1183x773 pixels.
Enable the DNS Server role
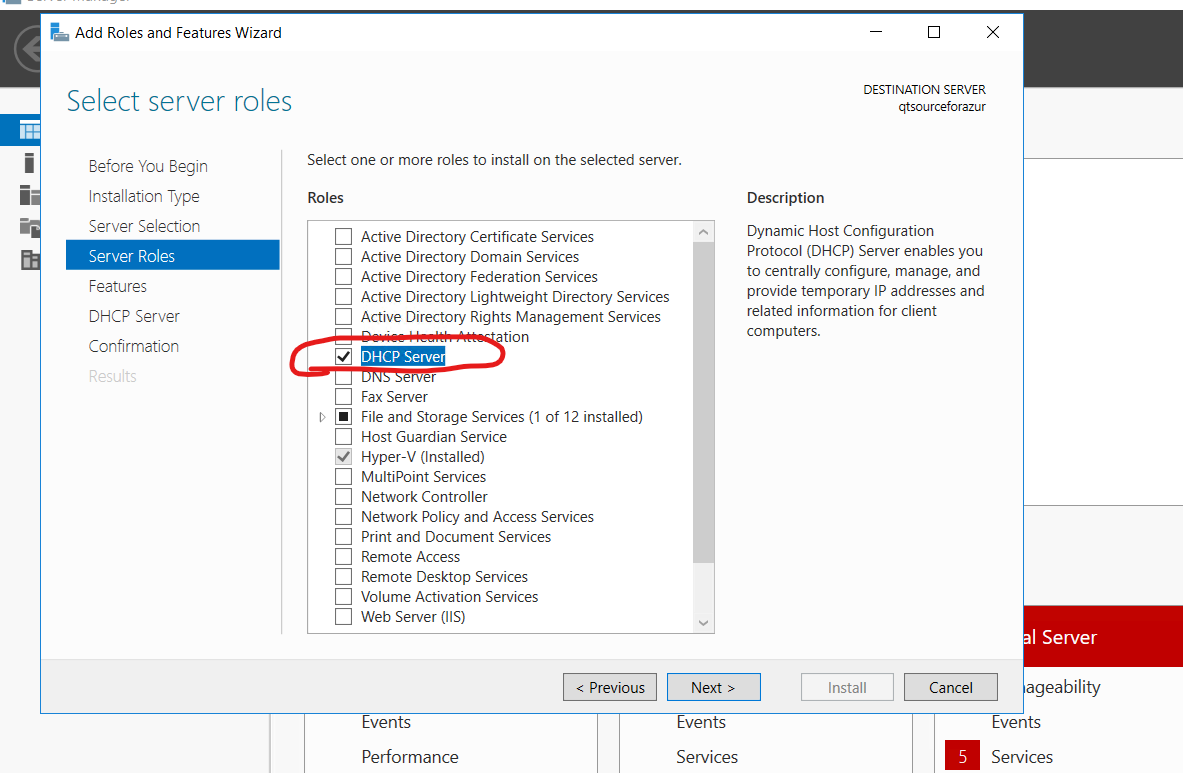coord(344,376)
